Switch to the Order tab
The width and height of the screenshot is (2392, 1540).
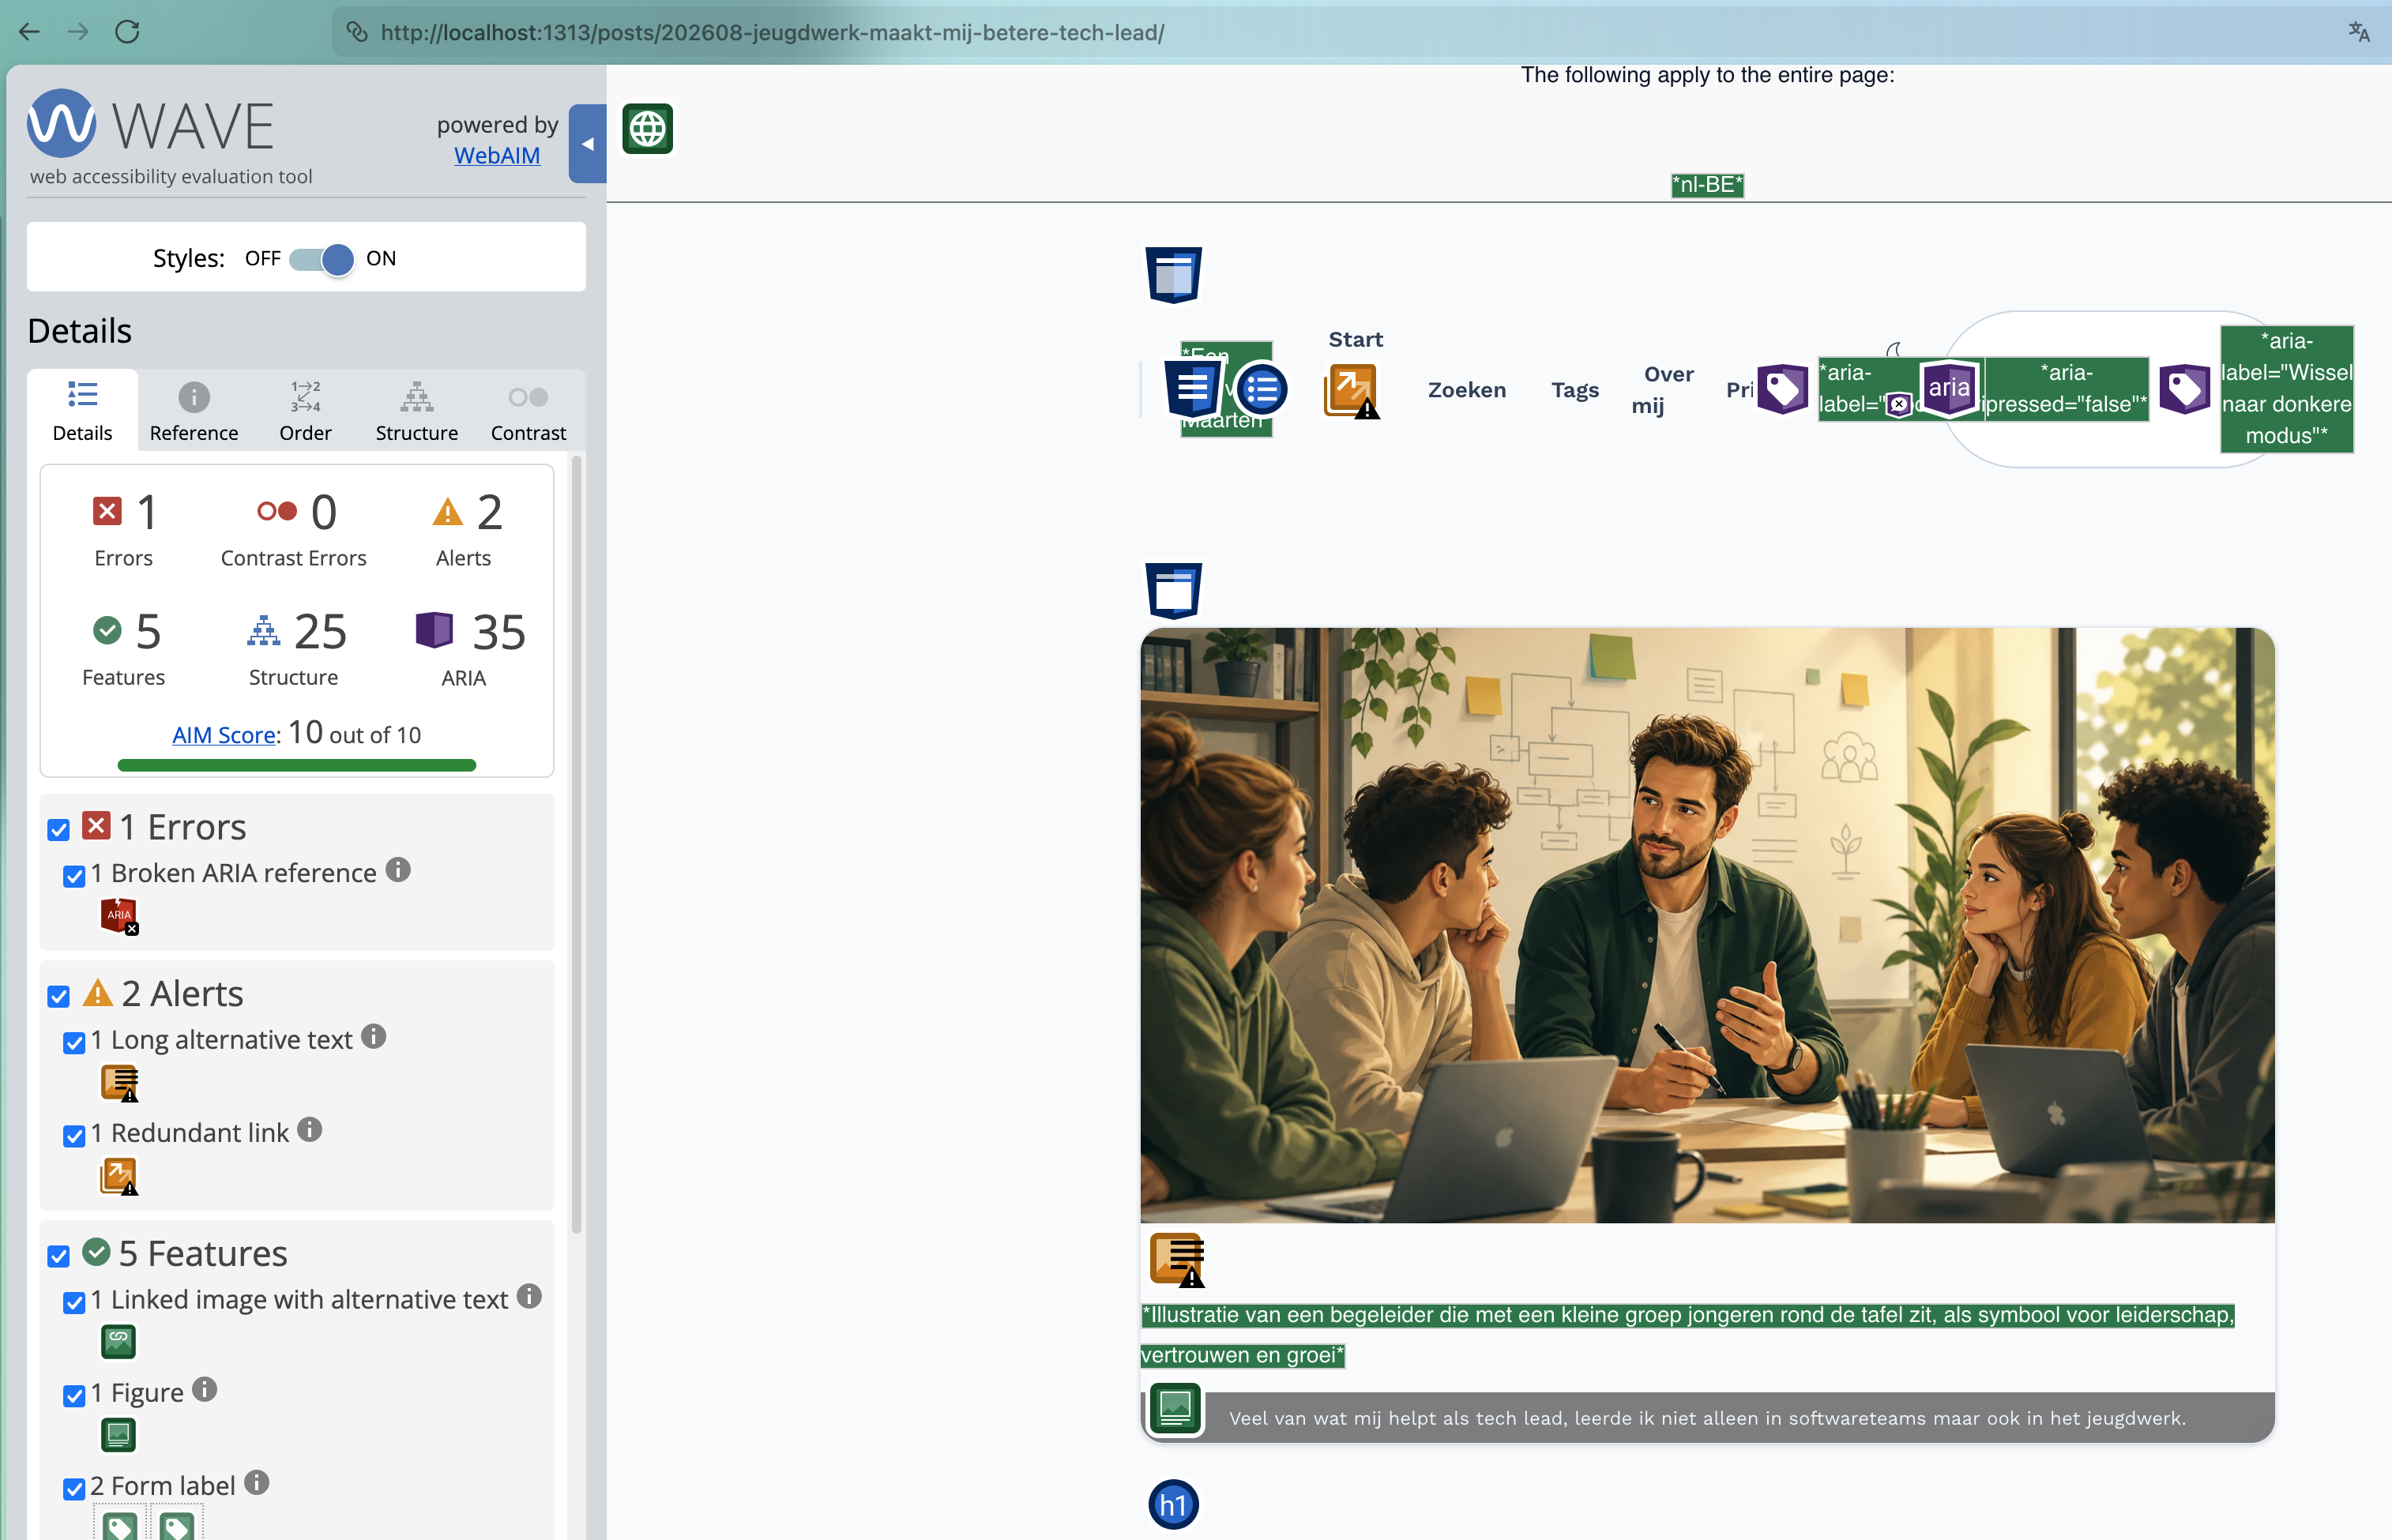tap(305, 411)
